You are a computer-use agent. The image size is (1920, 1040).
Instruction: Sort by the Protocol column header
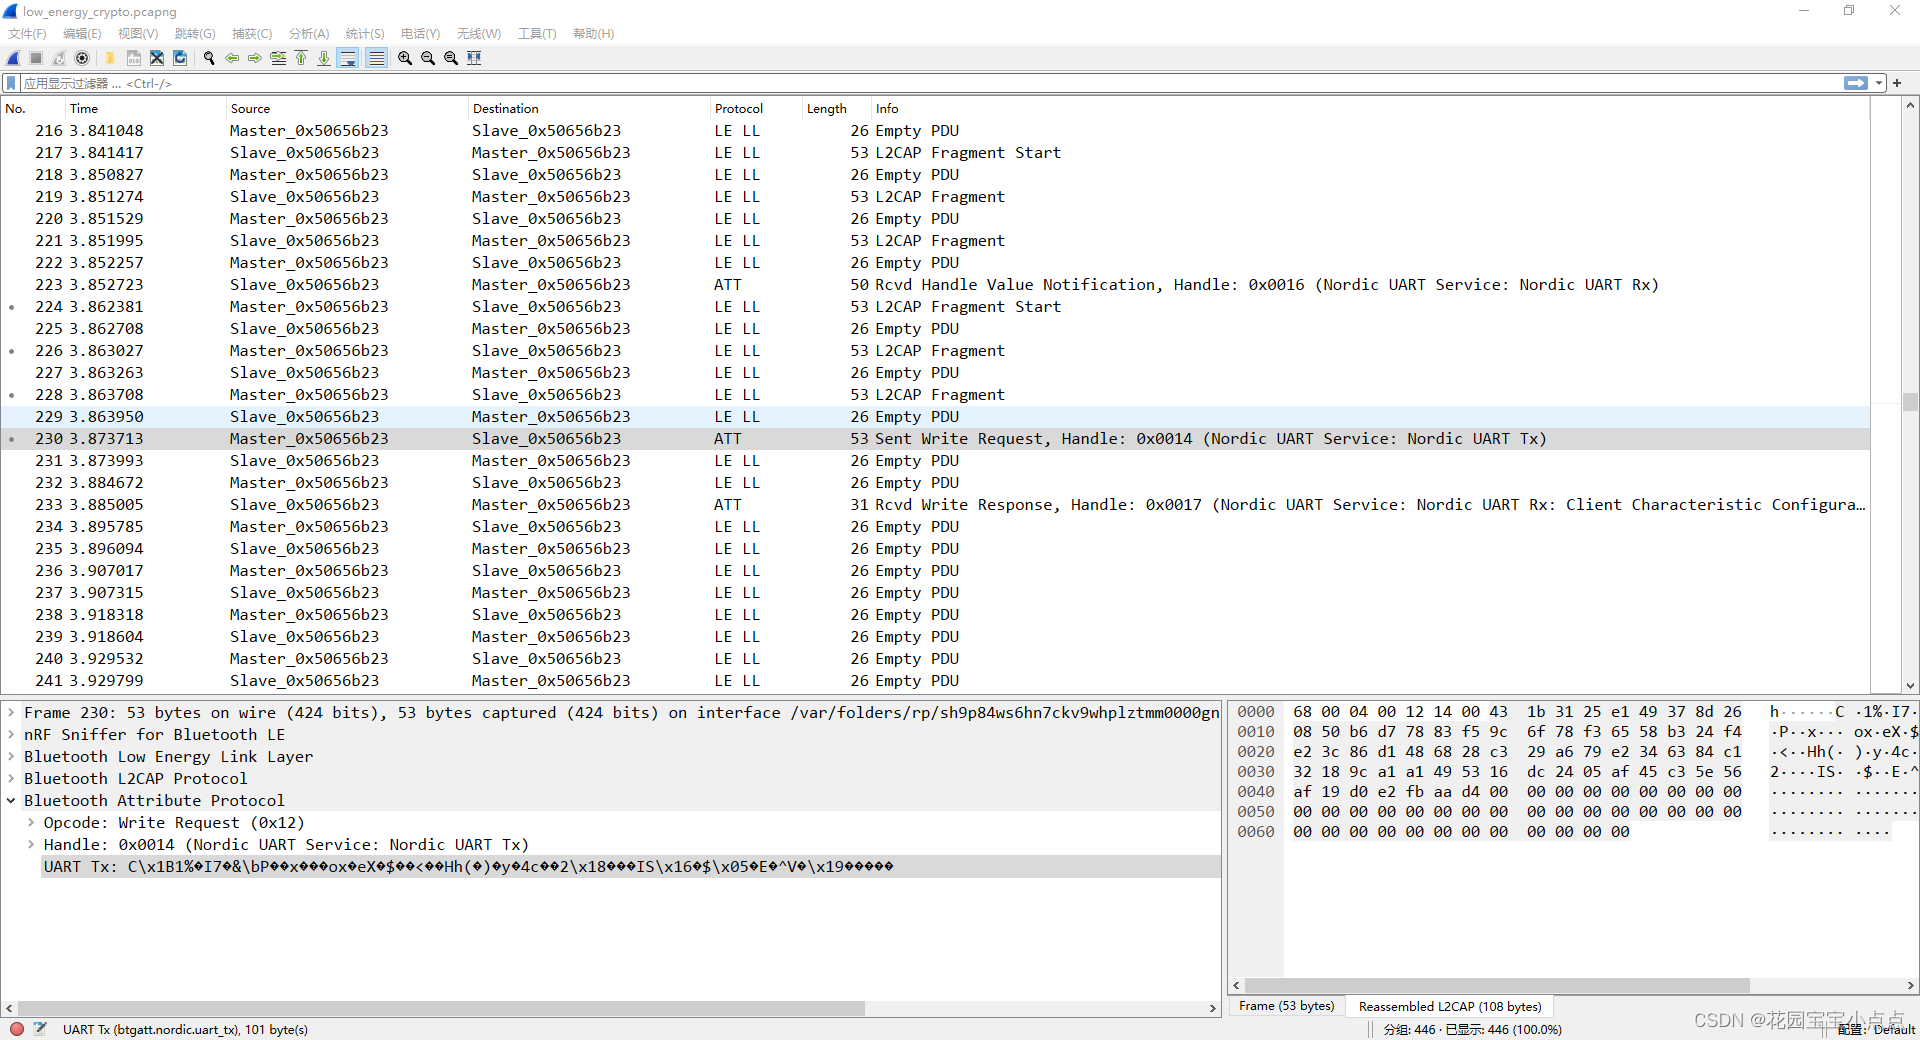pos(756,108)
